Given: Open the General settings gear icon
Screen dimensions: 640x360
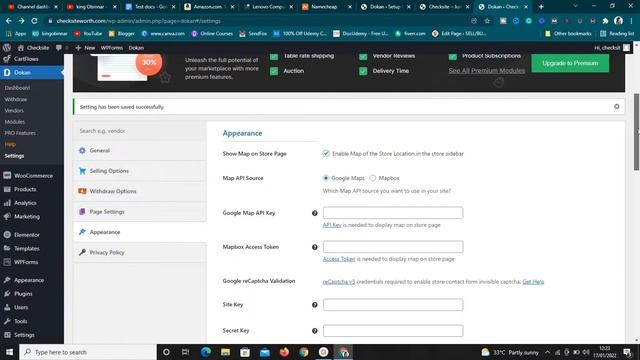Looking at the screenshot, I should (82, 151).
